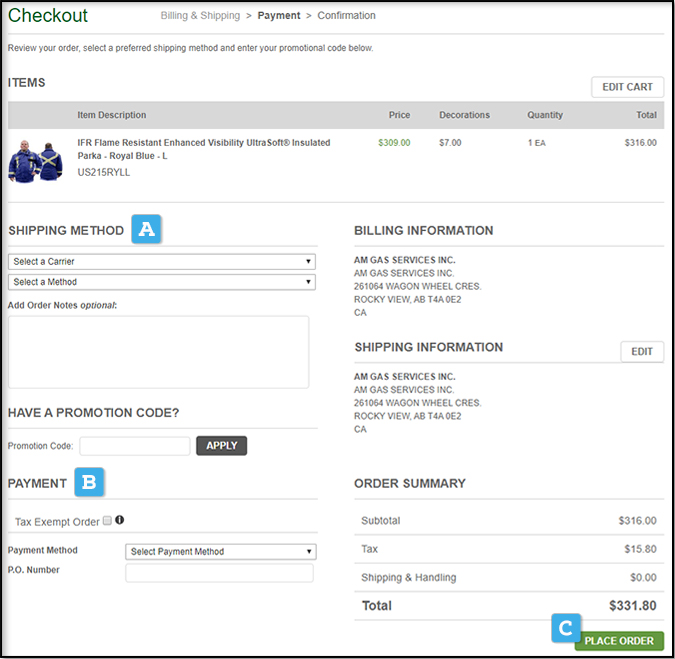Open the Select Payment Method dropdown

(x=221, y=552)
